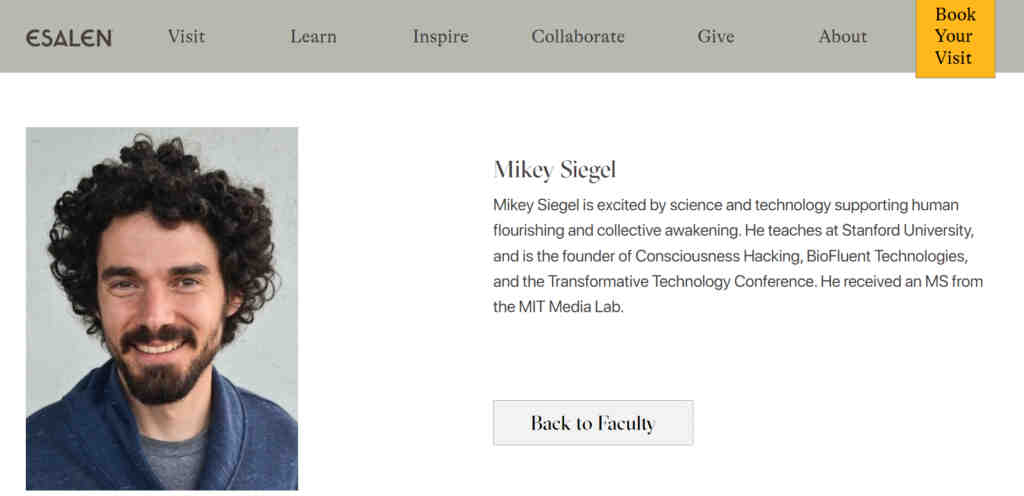Click "science and technology" in the bio
Screen dimensions: 1024x496
point(745,206)
